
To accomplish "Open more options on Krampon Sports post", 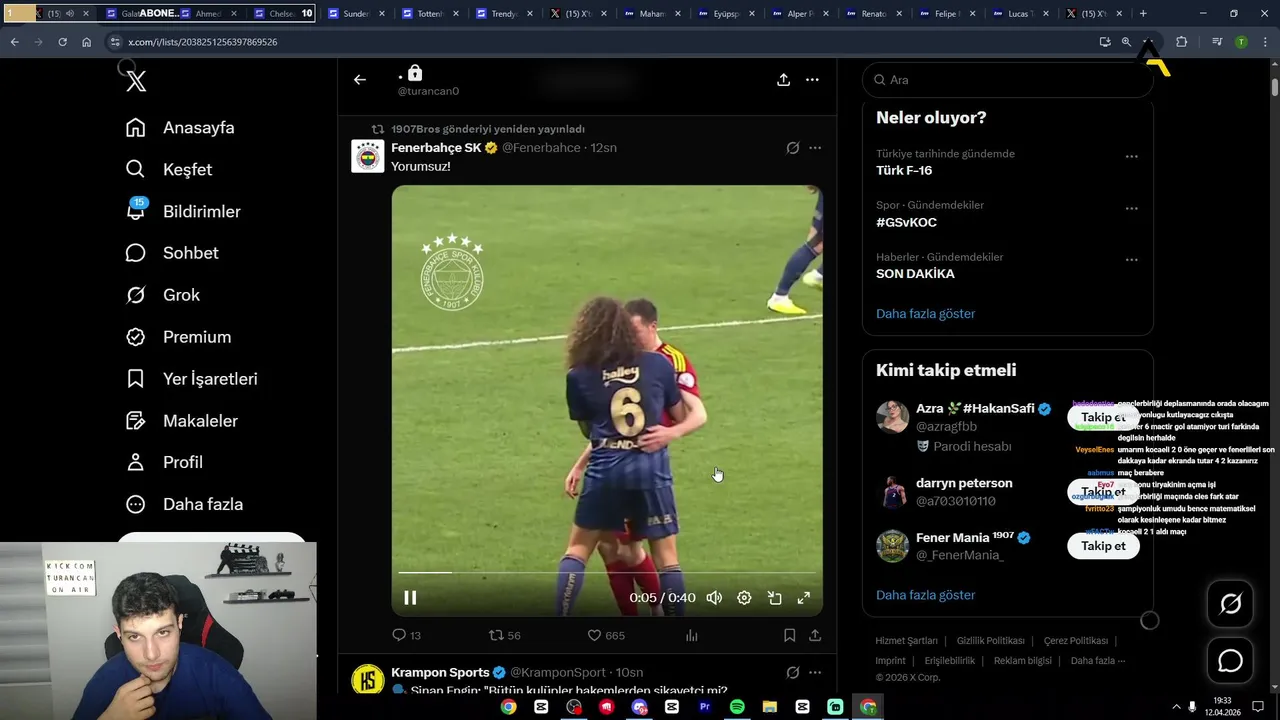I will point(815,673).
